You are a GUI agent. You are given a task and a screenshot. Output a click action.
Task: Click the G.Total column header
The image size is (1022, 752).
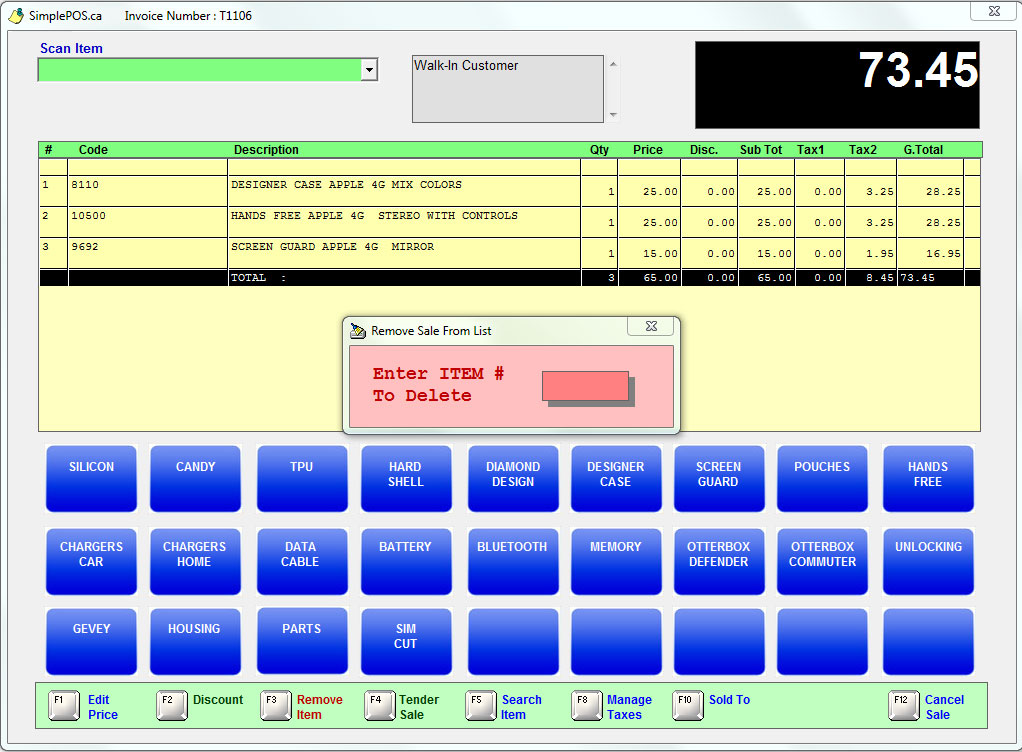coord(923,150)
